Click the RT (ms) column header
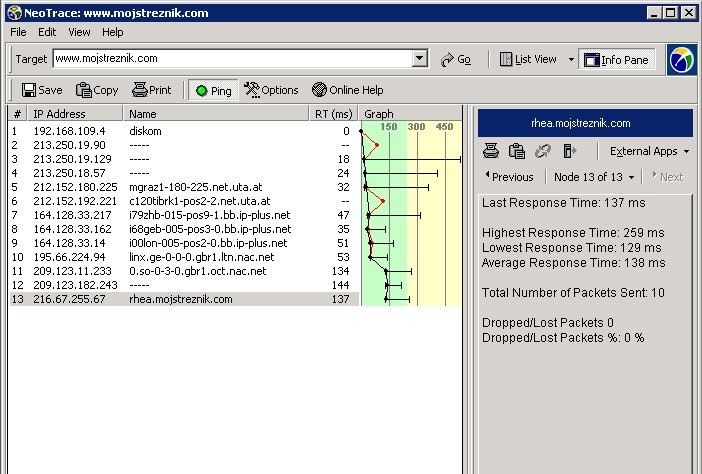This screenshot has height=474, width=702. (334, 114)
